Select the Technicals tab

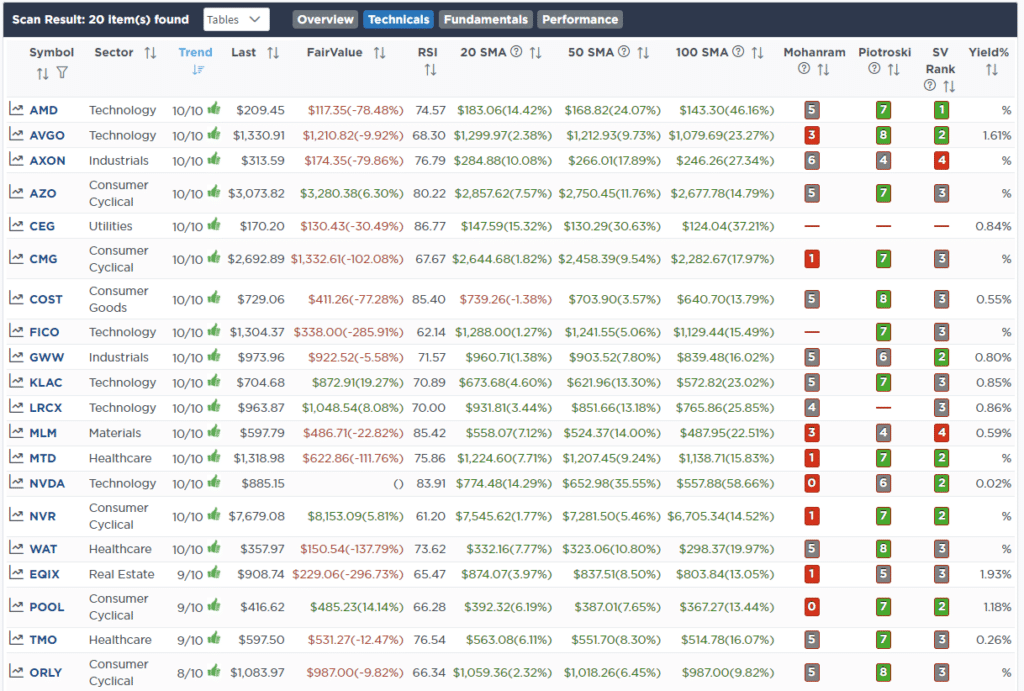pos(398,20)
